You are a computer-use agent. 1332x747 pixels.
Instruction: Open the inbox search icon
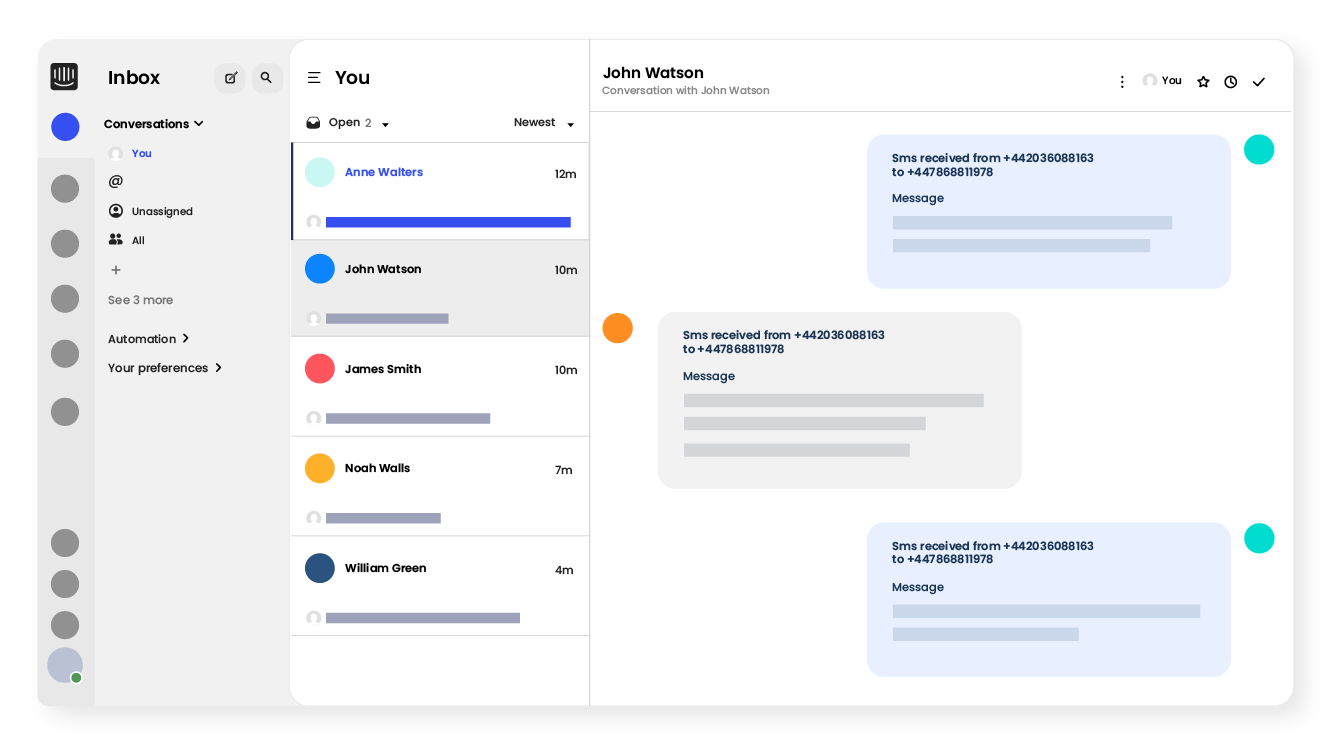[x=266, y=78]
